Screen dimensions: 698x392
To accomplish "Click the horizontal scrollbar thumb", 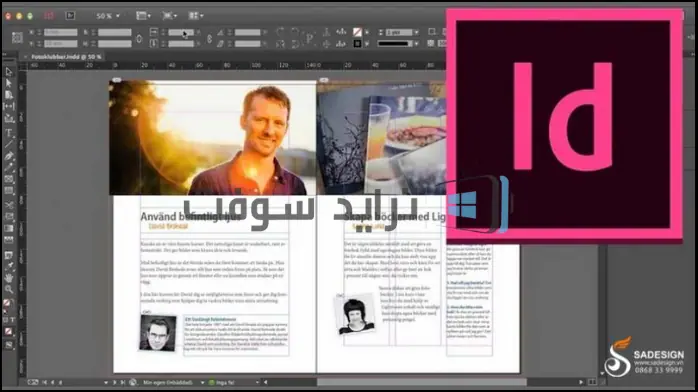I will click(422, 382).
